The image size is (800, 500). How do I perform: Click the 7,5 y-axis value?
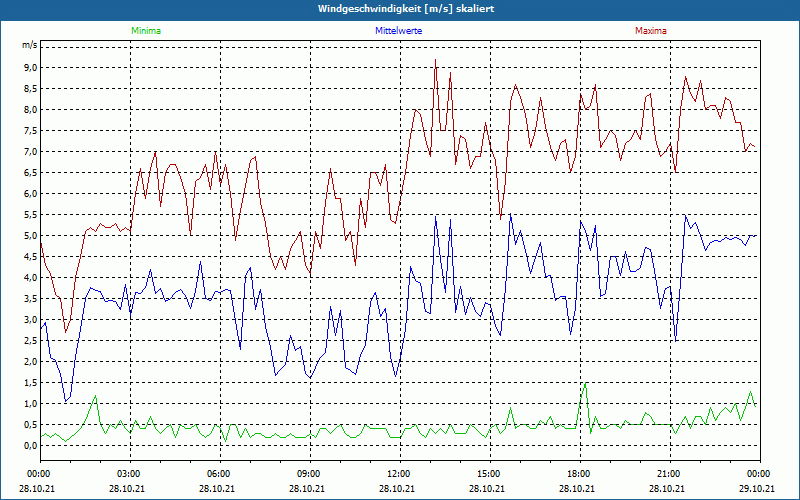[x=30, y=131]
